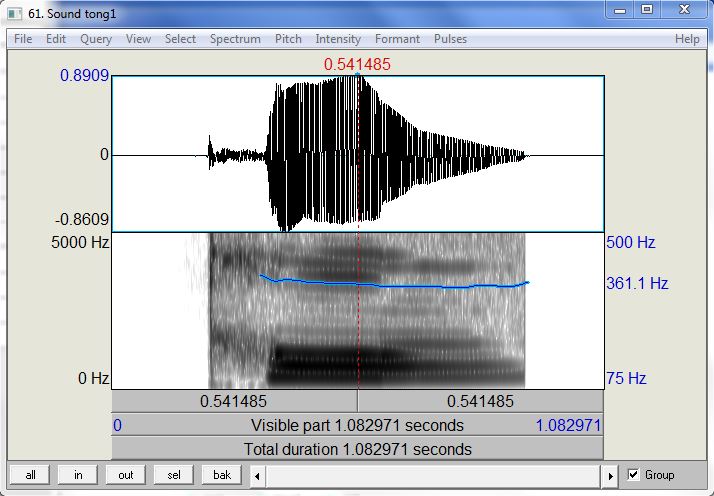Open the Pulses menu
Viewport: 714px width, 496px height.
point(450,39)
